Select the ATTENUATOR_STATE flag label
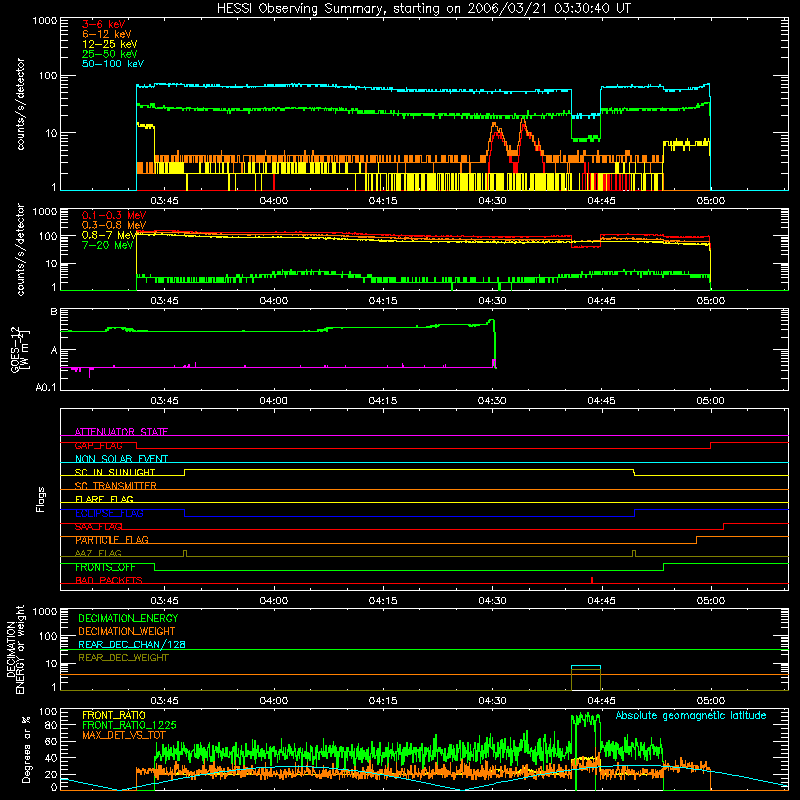800x800 pixels. tap(121, 432)
